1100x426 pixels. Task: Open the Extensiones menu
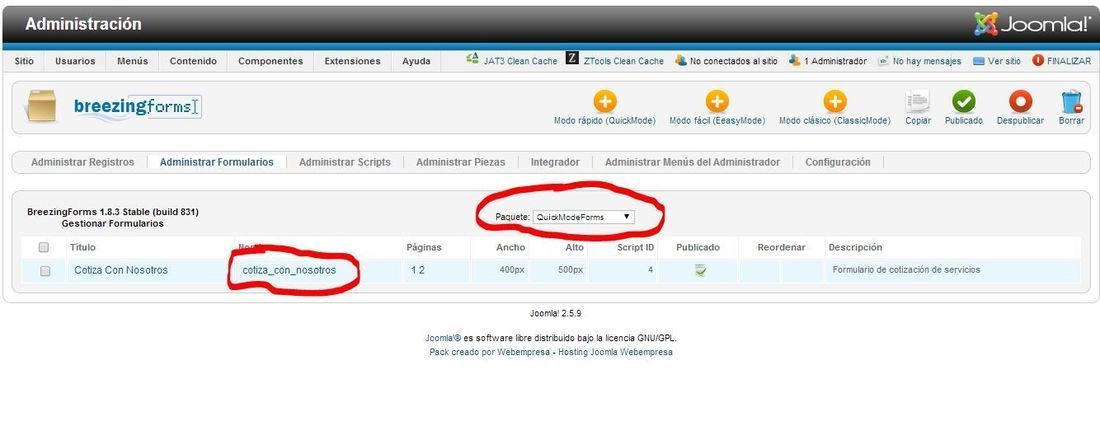(352, 61)
